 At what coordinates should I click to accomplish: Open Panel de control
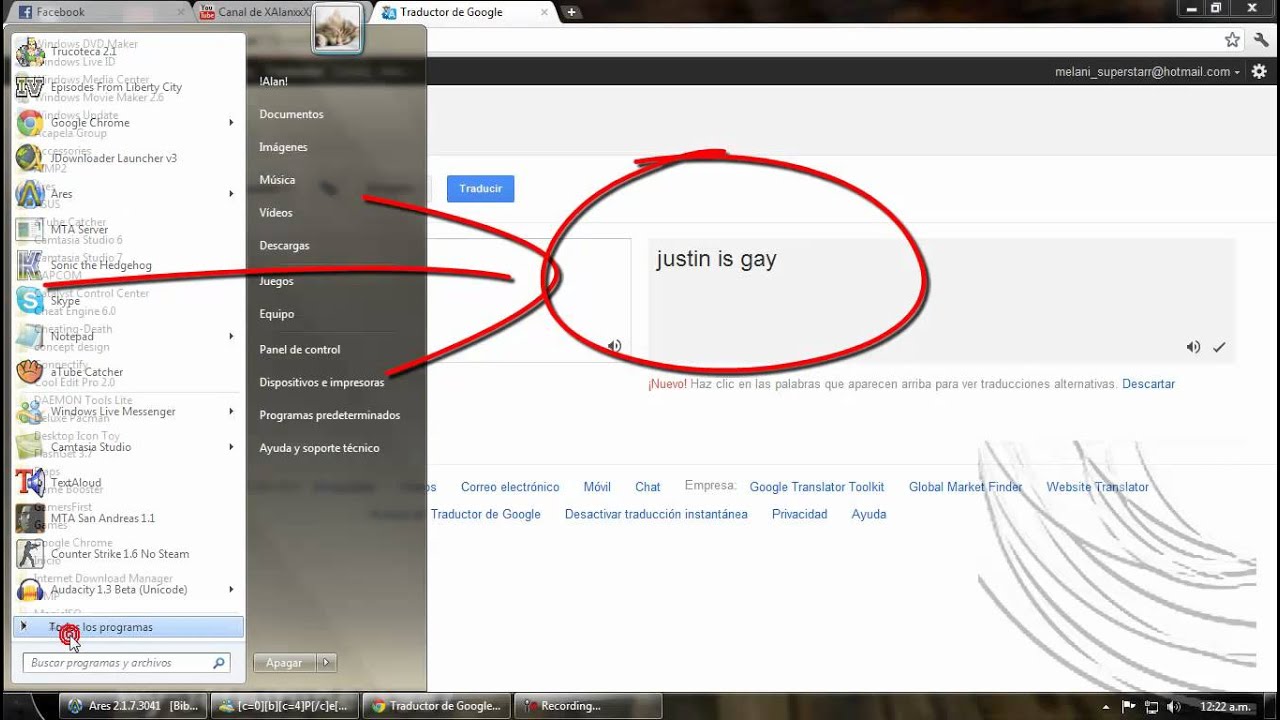300,350
